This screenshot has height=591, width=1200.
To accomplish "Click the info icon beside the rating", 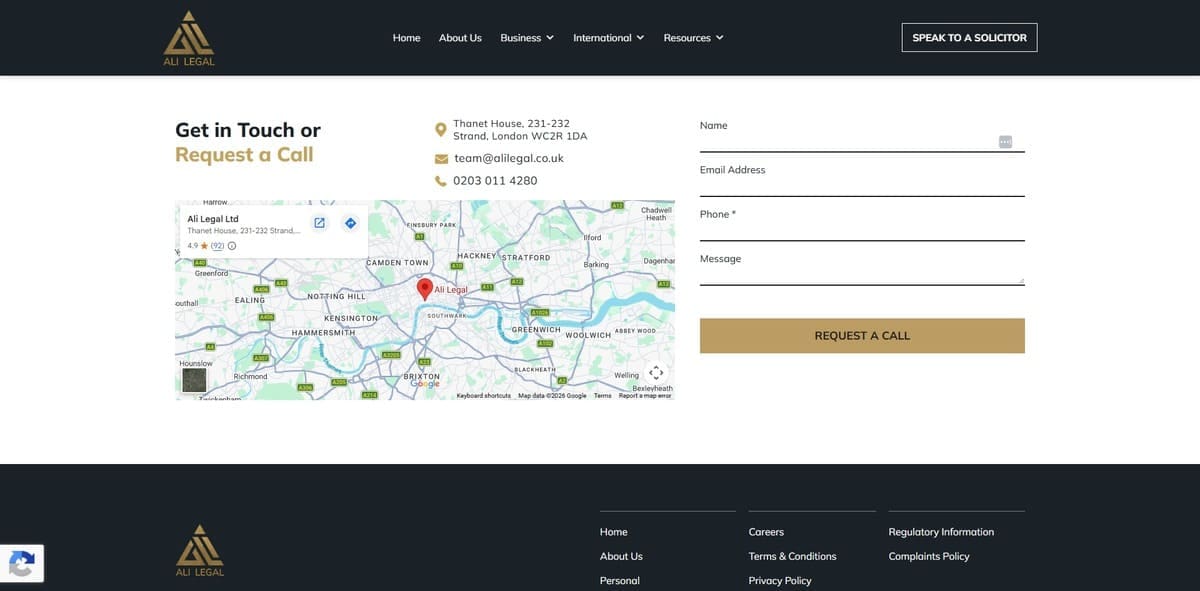I will click(232, 246).
